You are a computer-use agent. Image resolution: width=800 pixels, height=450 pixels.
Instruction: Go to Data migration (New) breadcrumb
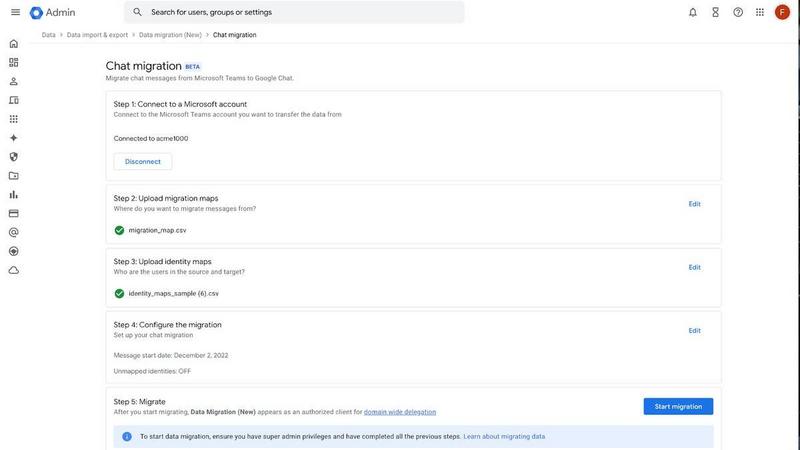pos(170,35)
